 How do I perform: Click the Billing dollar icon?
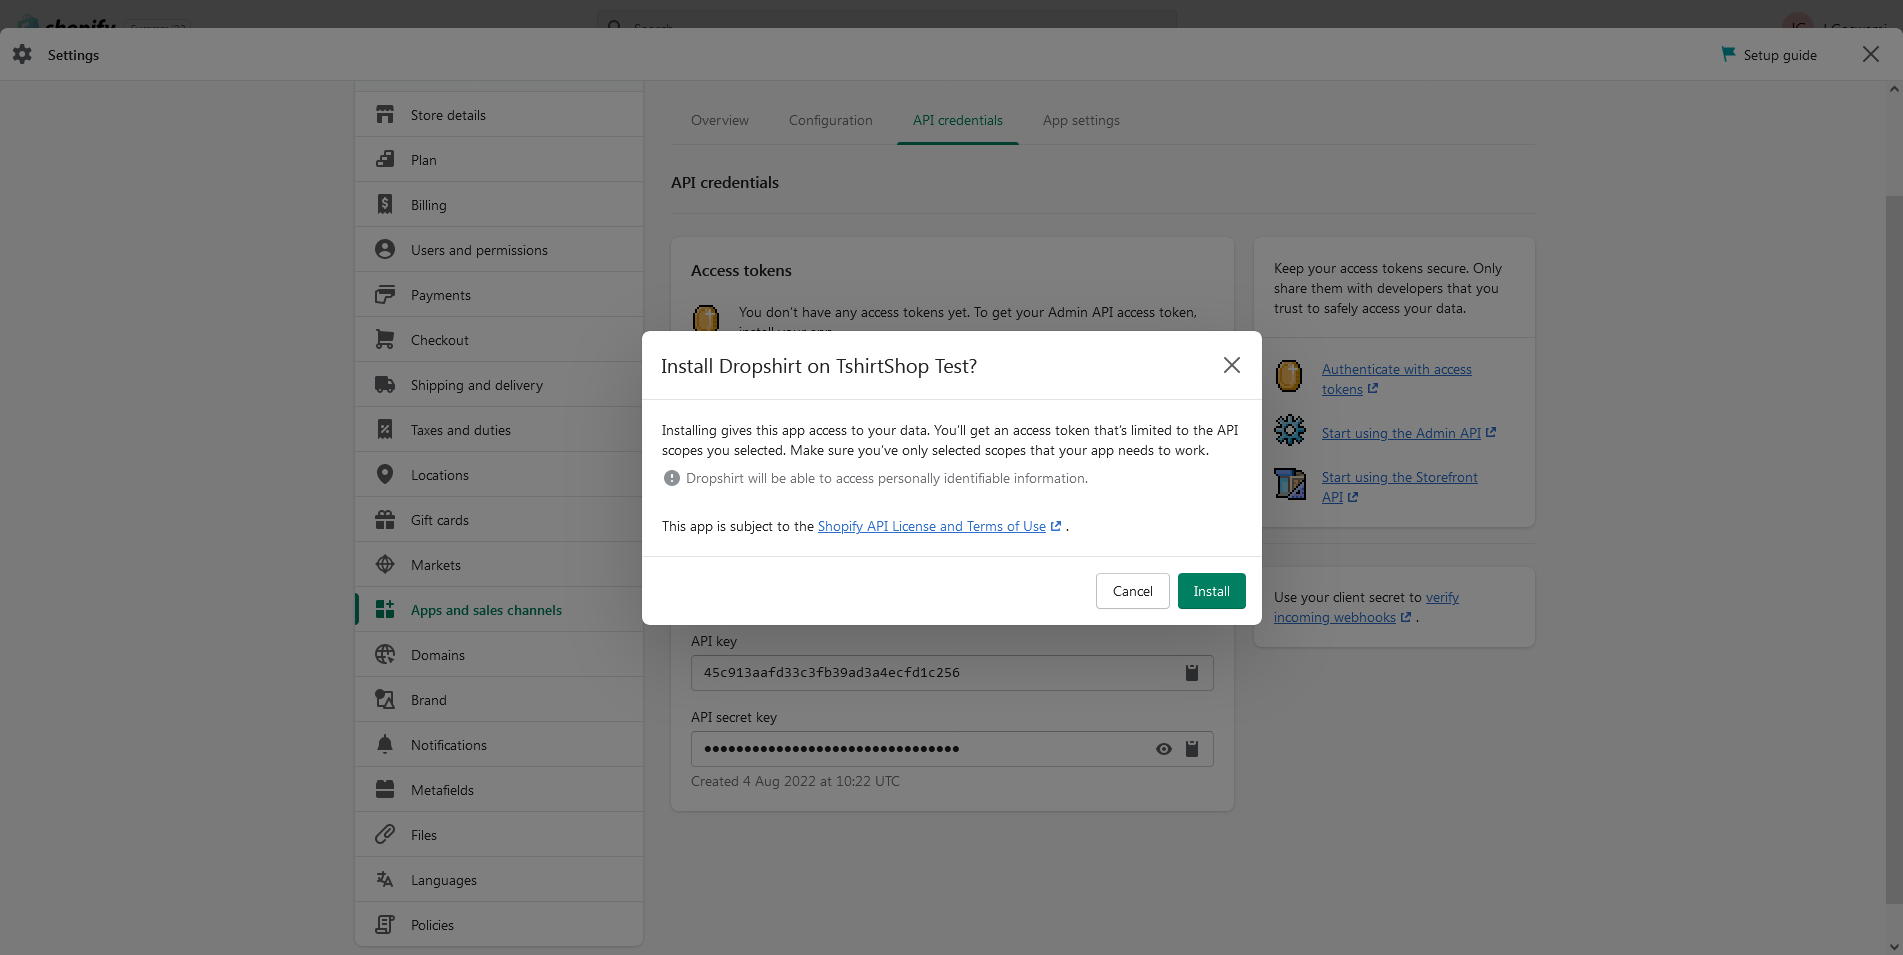pyautogui.click(x=385, y=205)
